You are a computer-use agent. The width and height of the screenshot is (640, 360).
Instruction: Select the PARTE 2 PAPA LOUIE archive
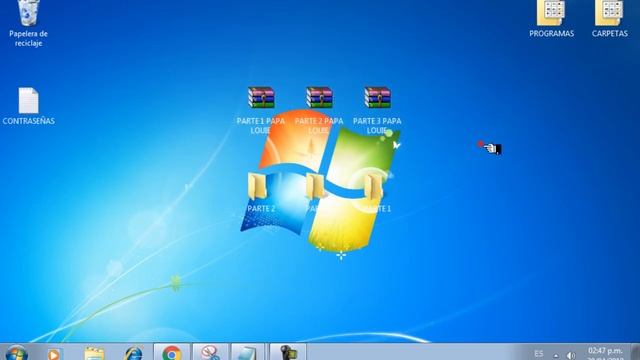click(x=319, y=98)
